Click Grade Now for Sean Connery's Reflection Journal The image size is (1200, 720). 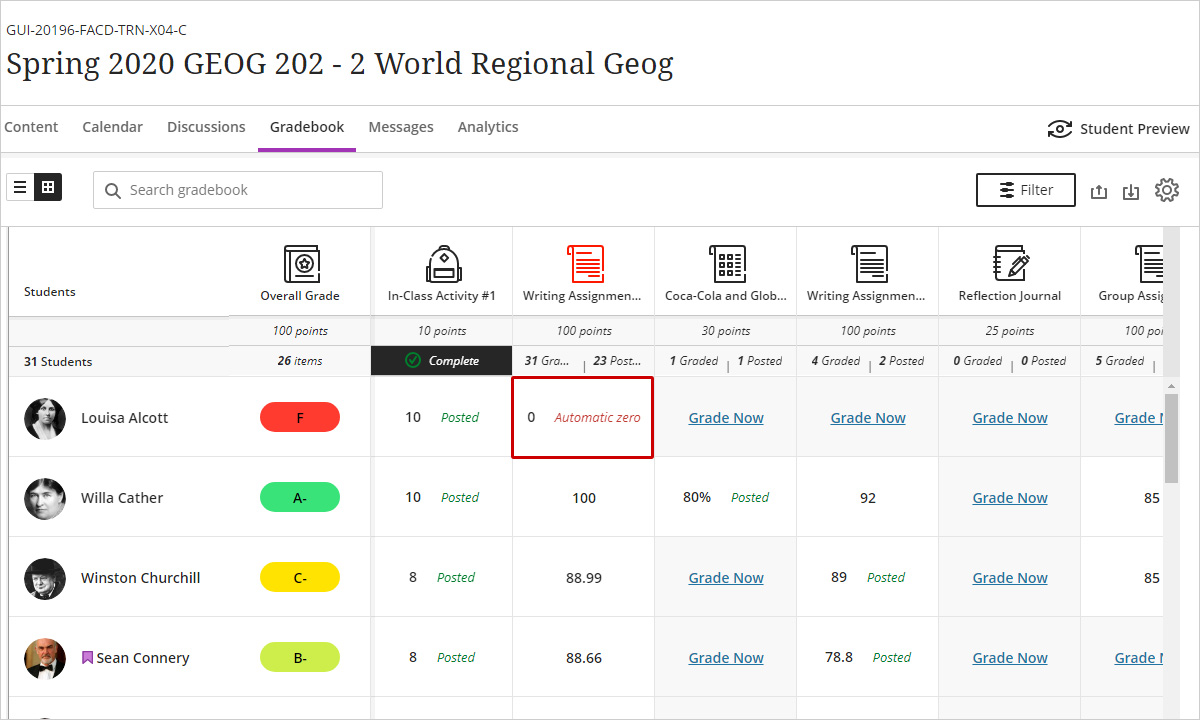[x=1010, y=658]
